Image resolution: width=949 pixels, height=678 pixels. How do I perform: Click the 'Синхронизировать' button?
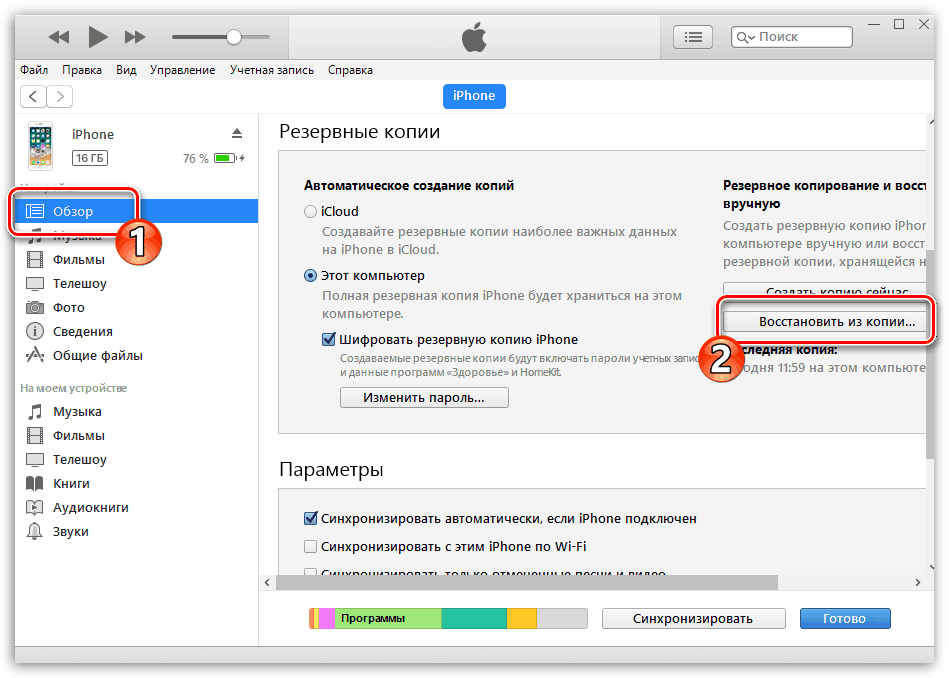point(692,619)
